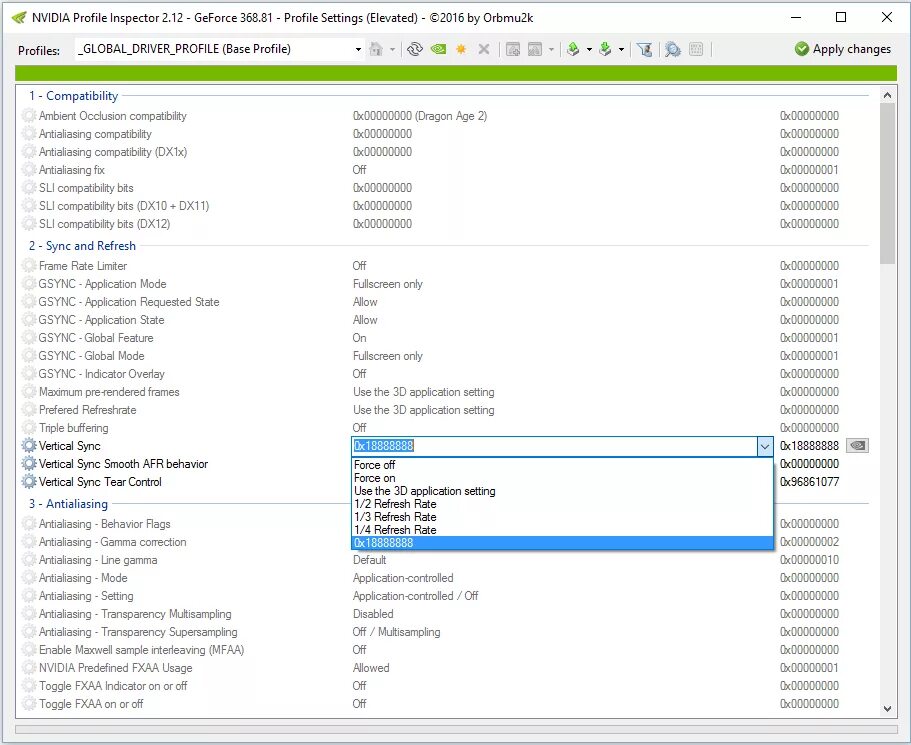Click gear icon beside Frame Rate Limiter
This screenshot has width=911, height=745.
pos(29,266)
